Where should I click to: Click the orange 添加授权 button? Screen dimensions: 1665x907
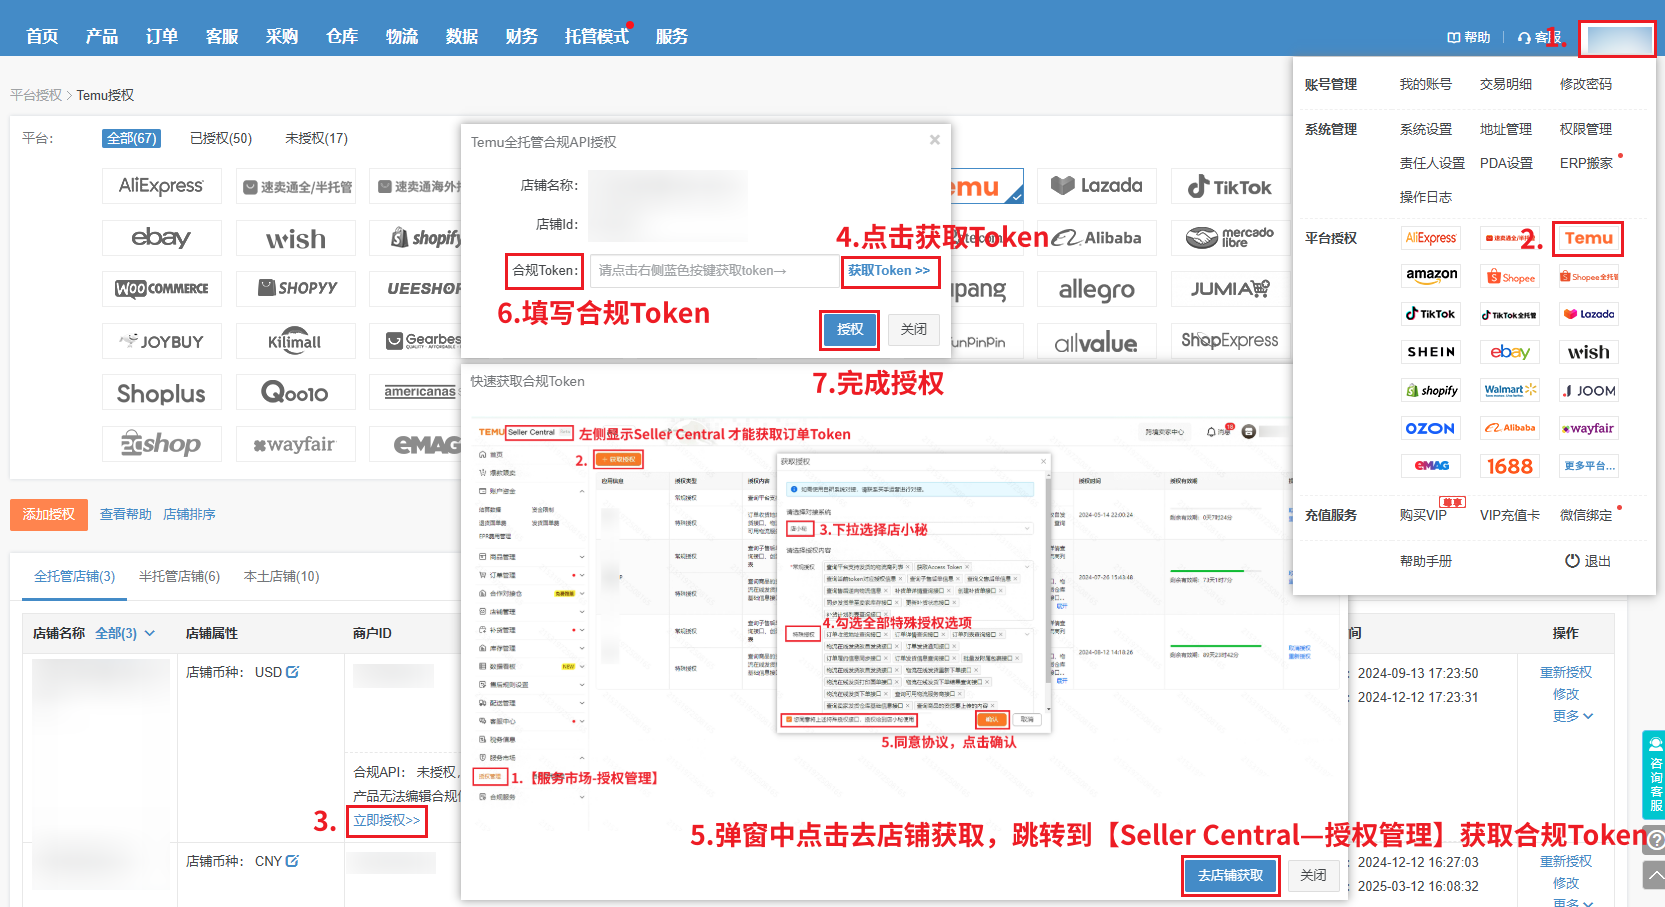[49, 515]
